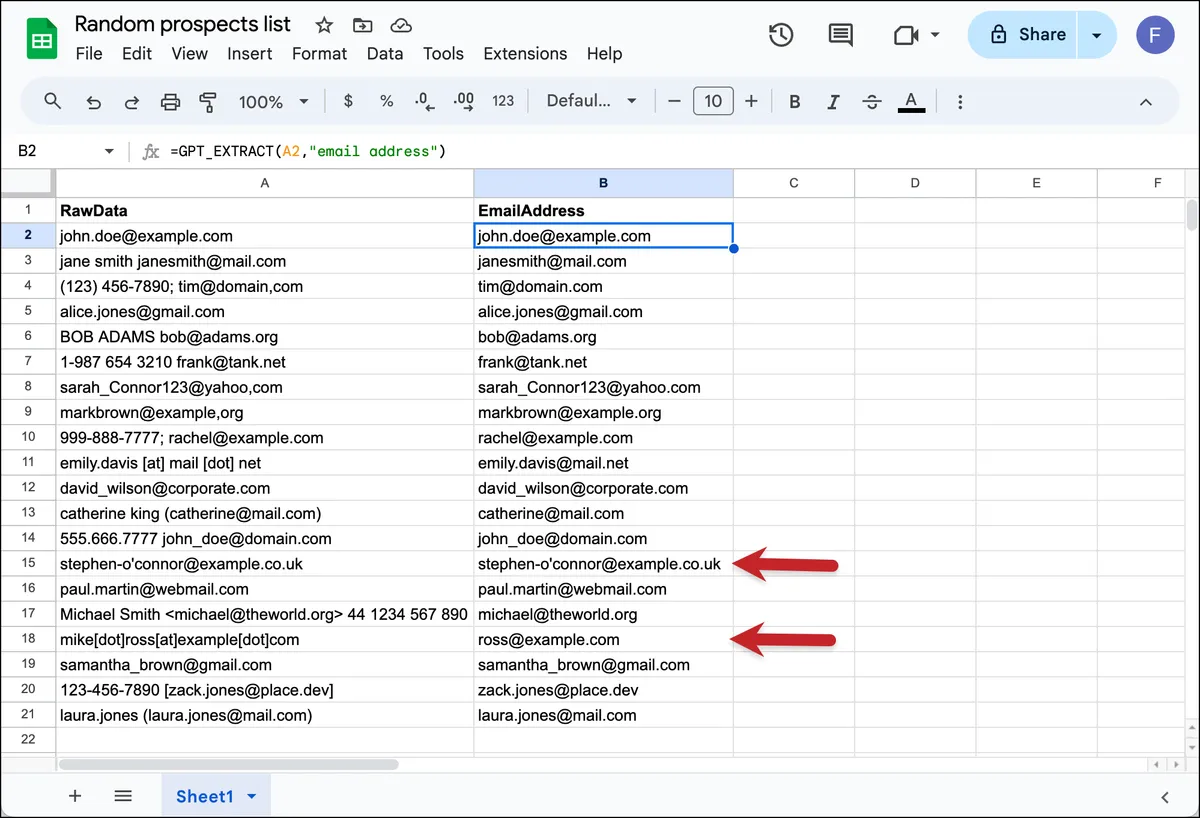Select column B header
1200x818 pixels.
(604, 183)
